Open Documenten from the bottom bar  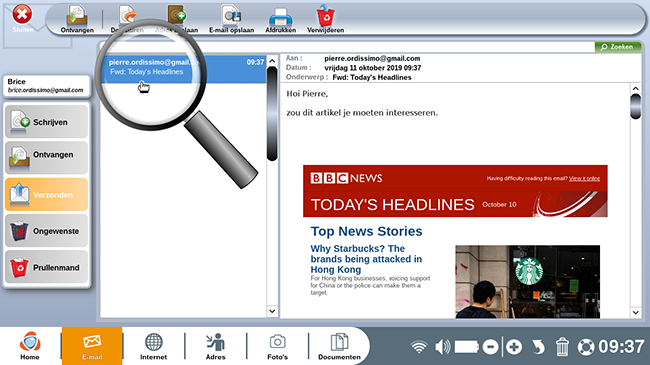point(339,346)
